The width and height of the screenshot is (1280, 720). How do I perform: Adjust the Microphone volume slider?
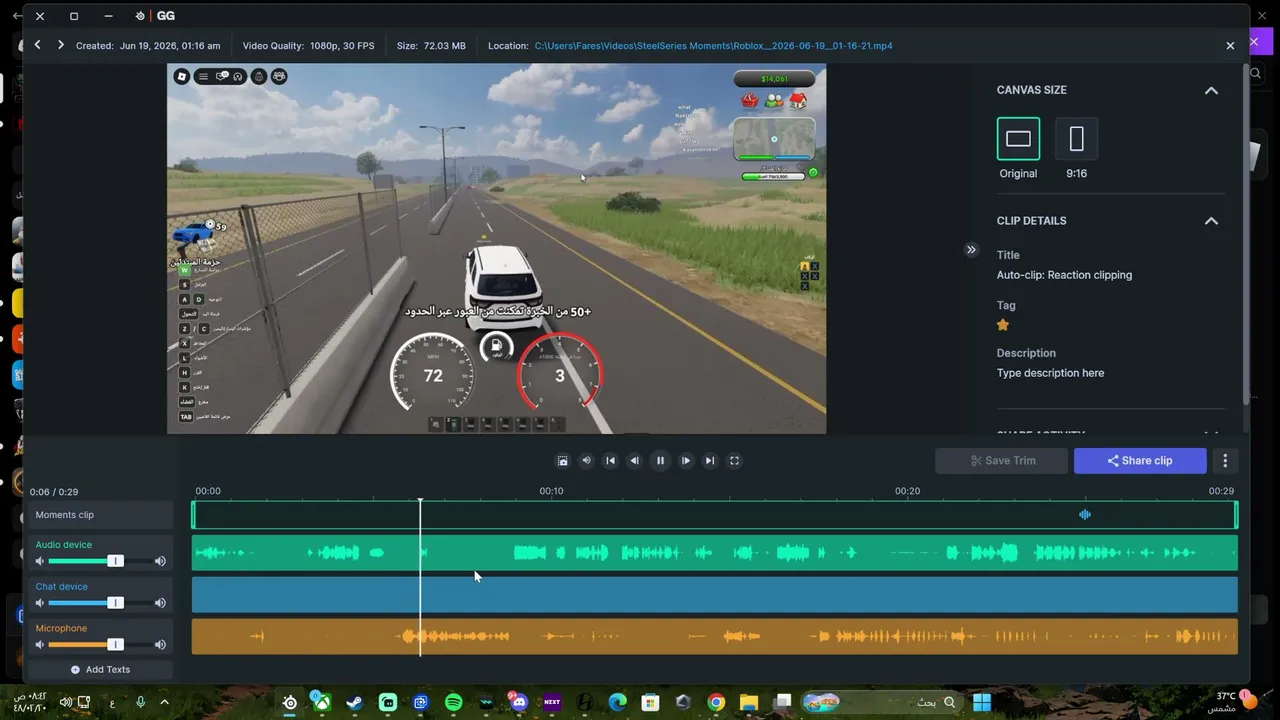(115, 645)
